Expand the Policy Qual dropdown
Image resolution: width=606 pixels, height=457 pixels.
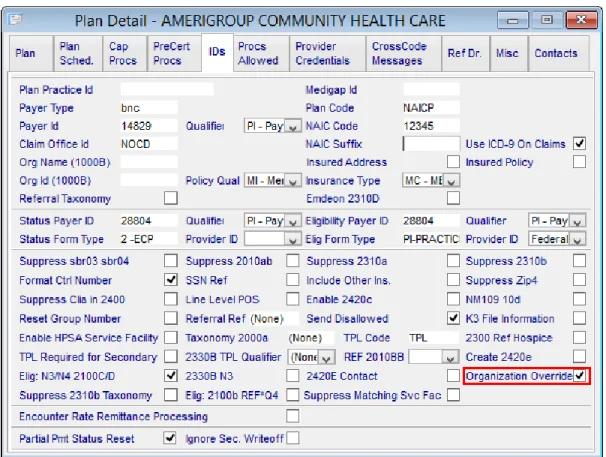pos(273,181)
